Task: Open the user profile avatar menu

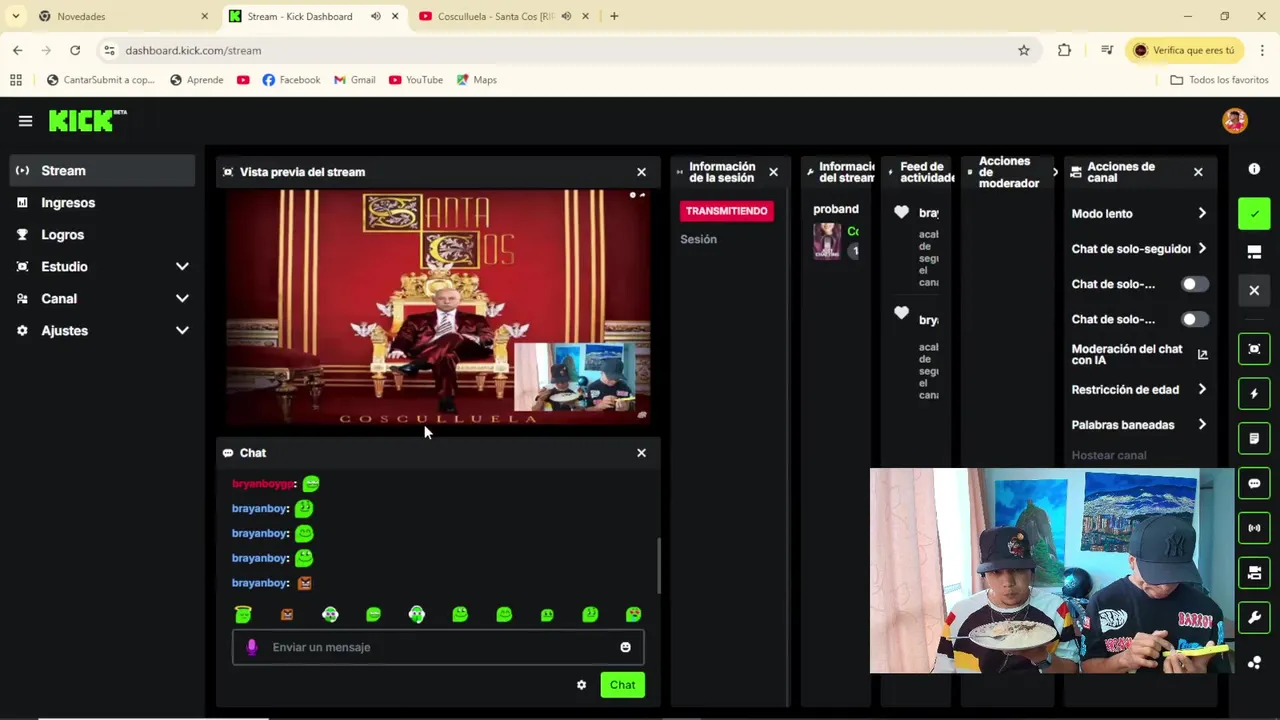Action: point(1234,121)
